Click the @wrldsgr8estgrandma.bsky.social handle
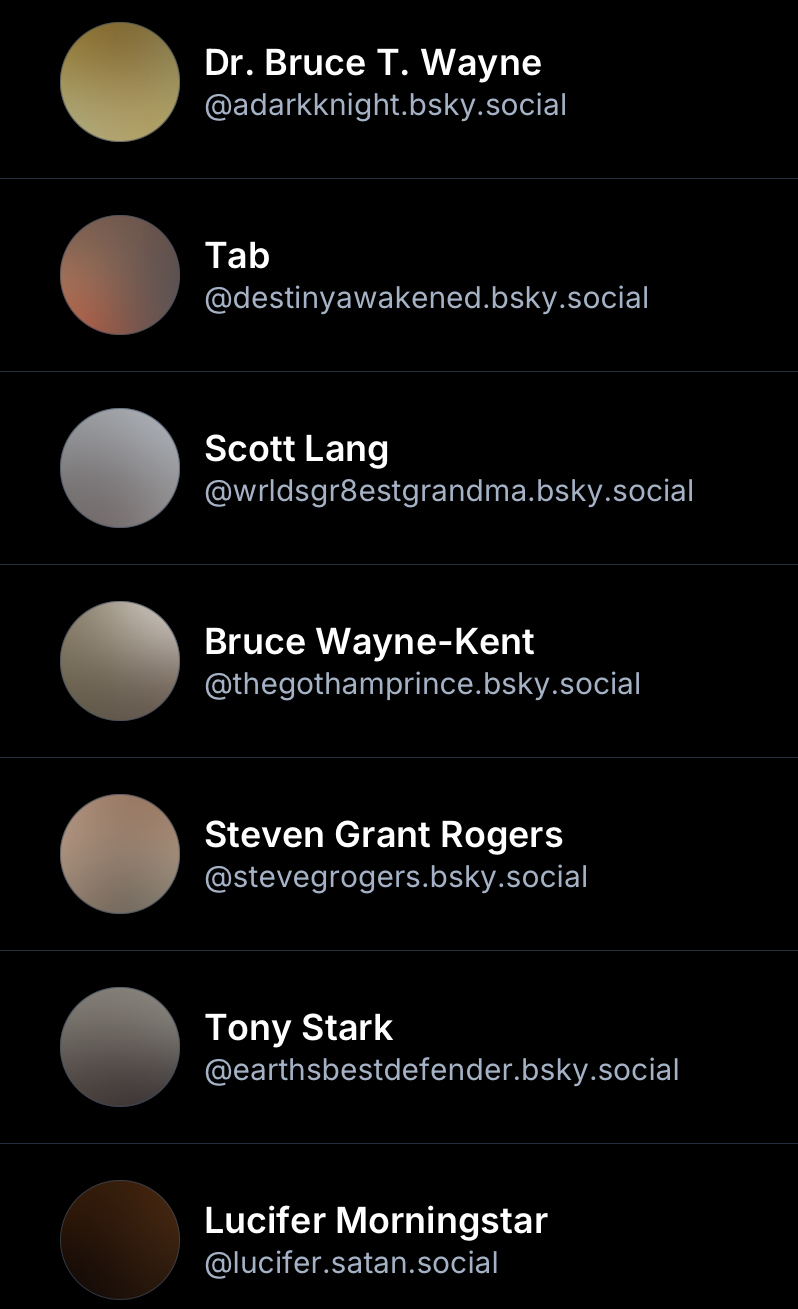 (449, 491)
